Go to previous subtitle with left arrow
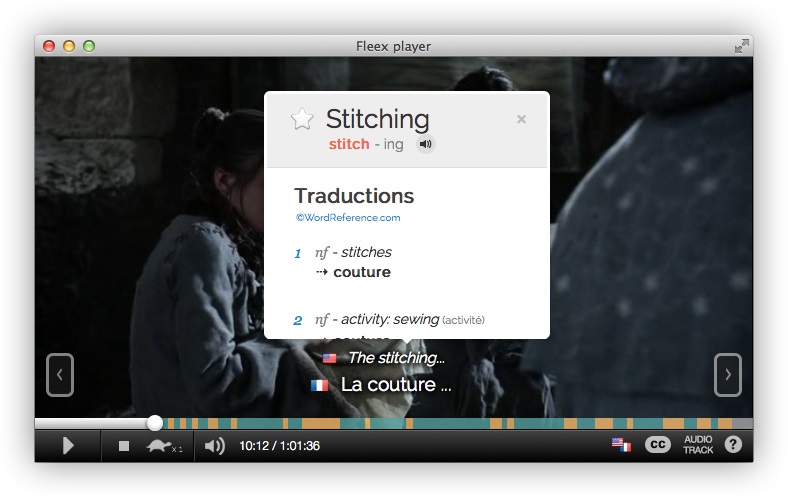The image size is (788, 497). pos(60,375)
